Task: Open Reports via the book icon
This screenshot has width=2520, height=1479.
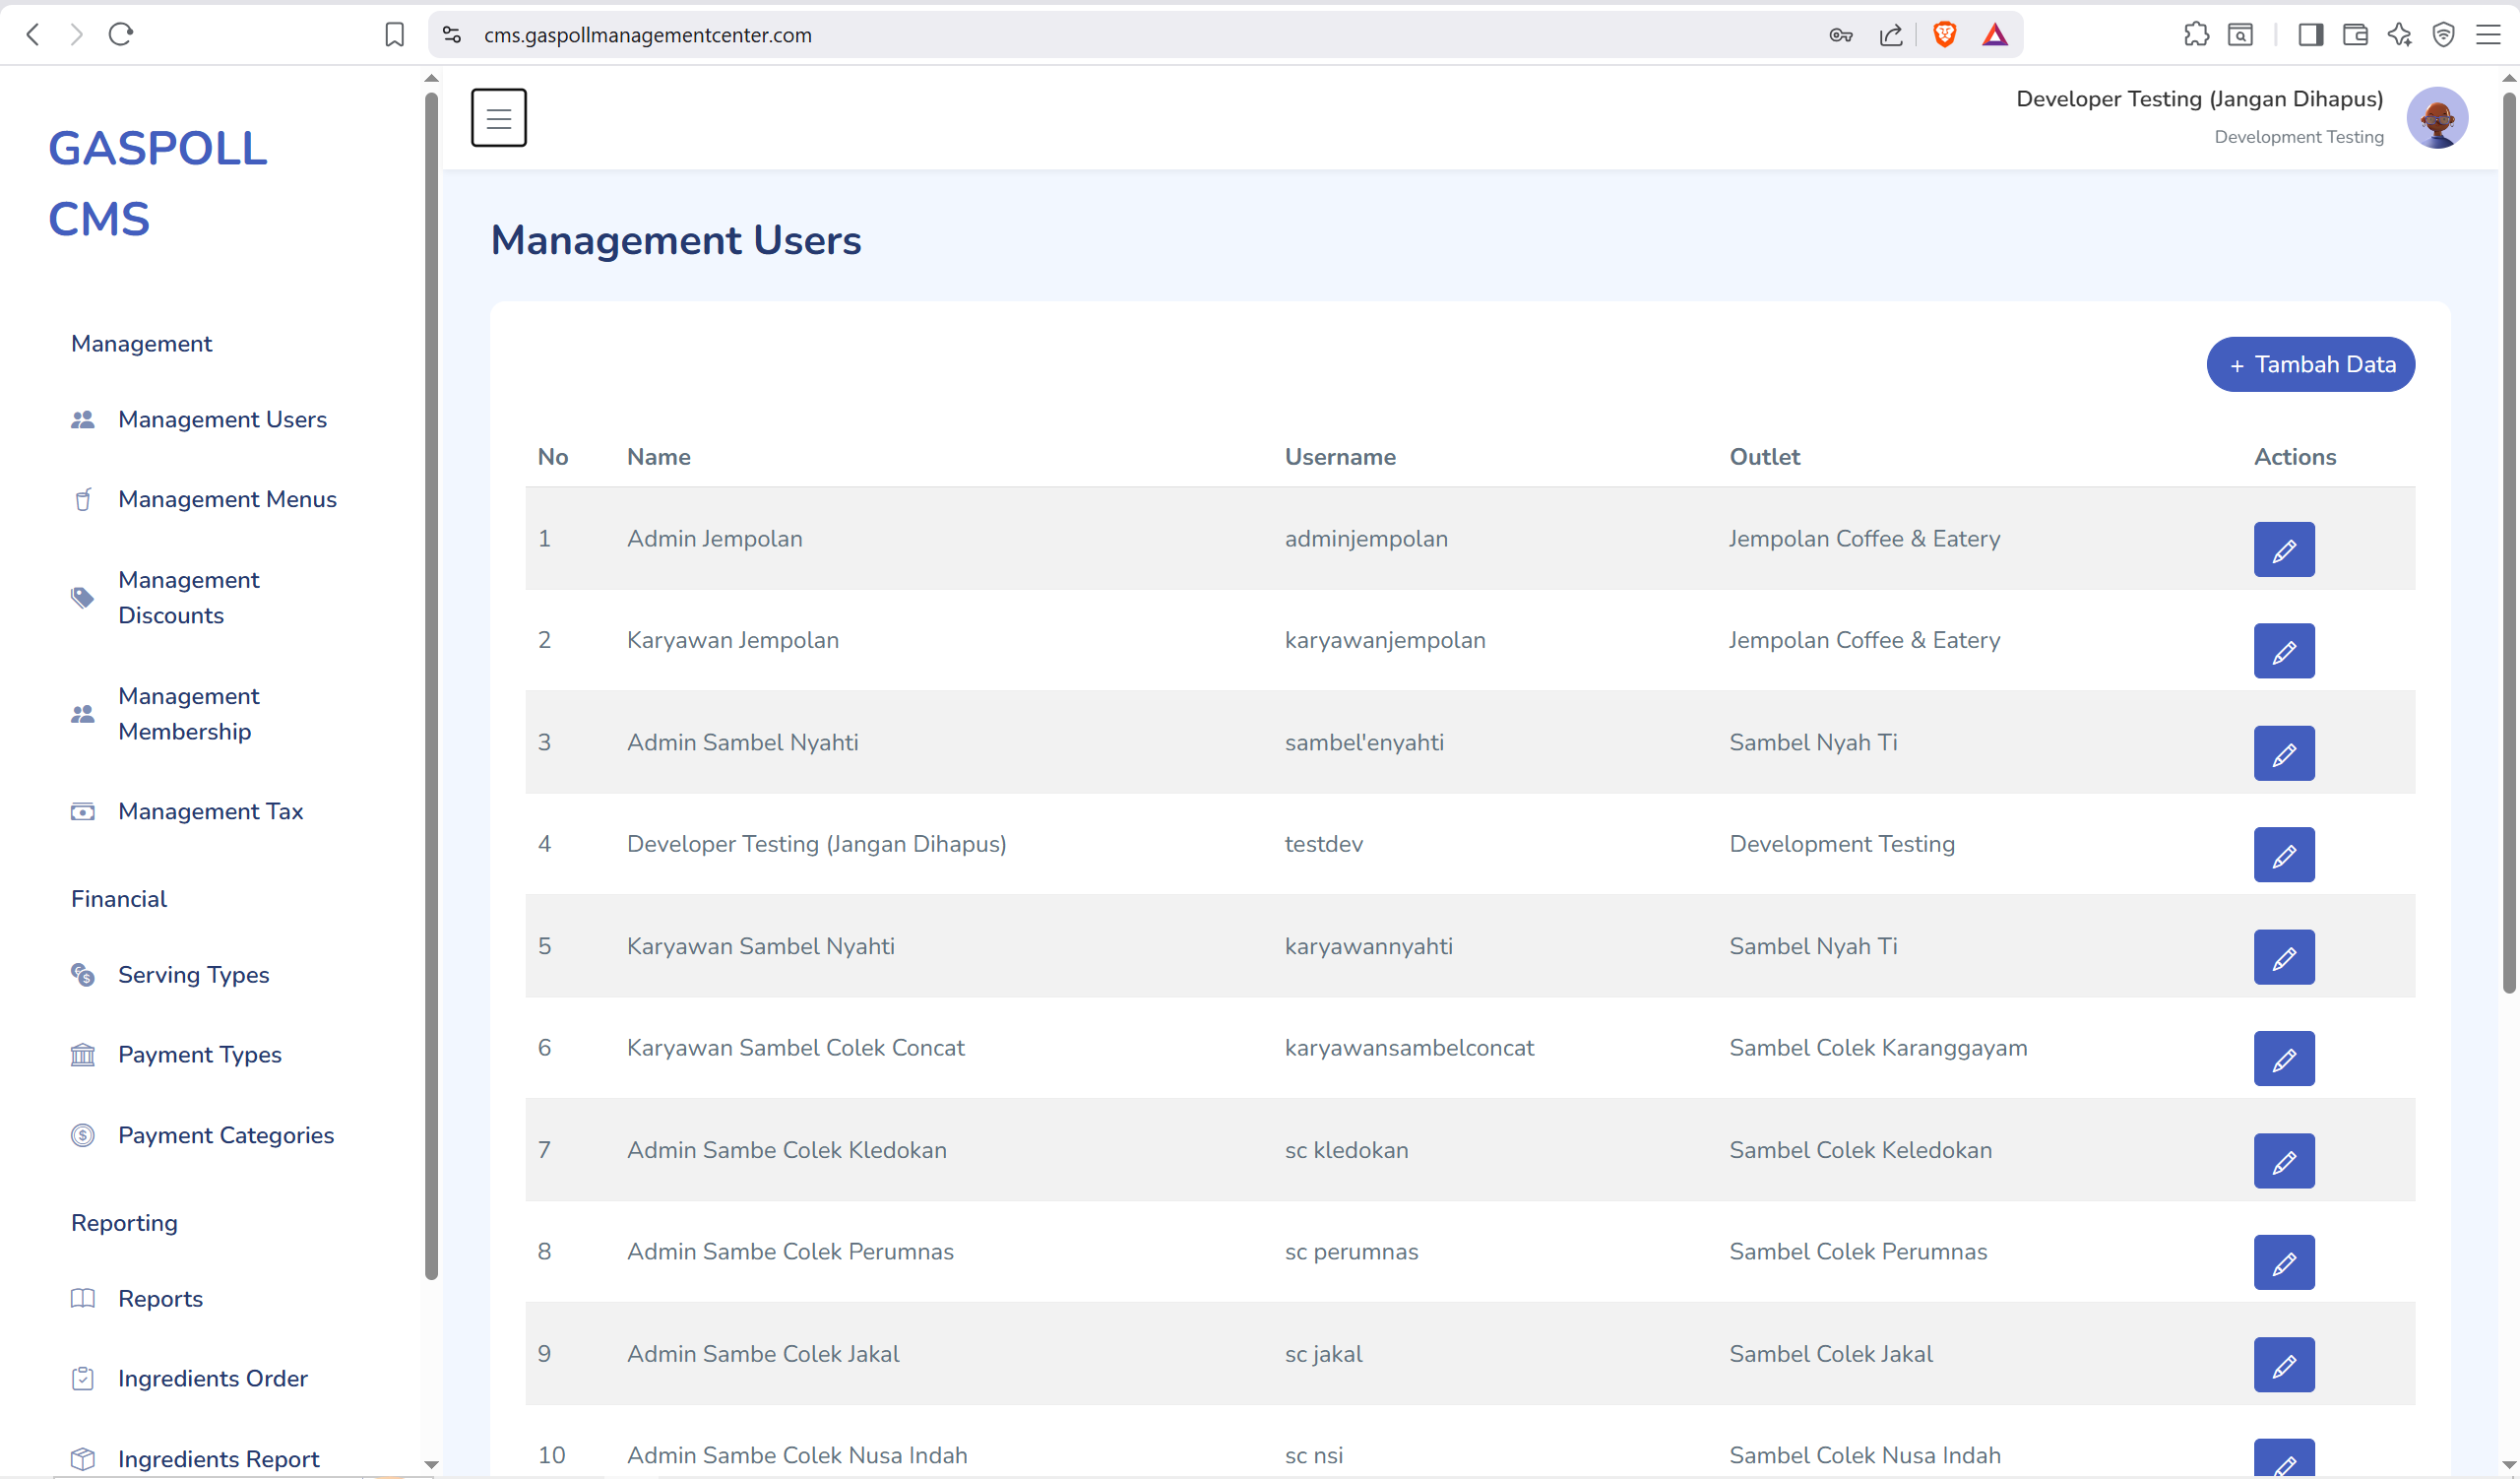Action: coord(83,1298)
